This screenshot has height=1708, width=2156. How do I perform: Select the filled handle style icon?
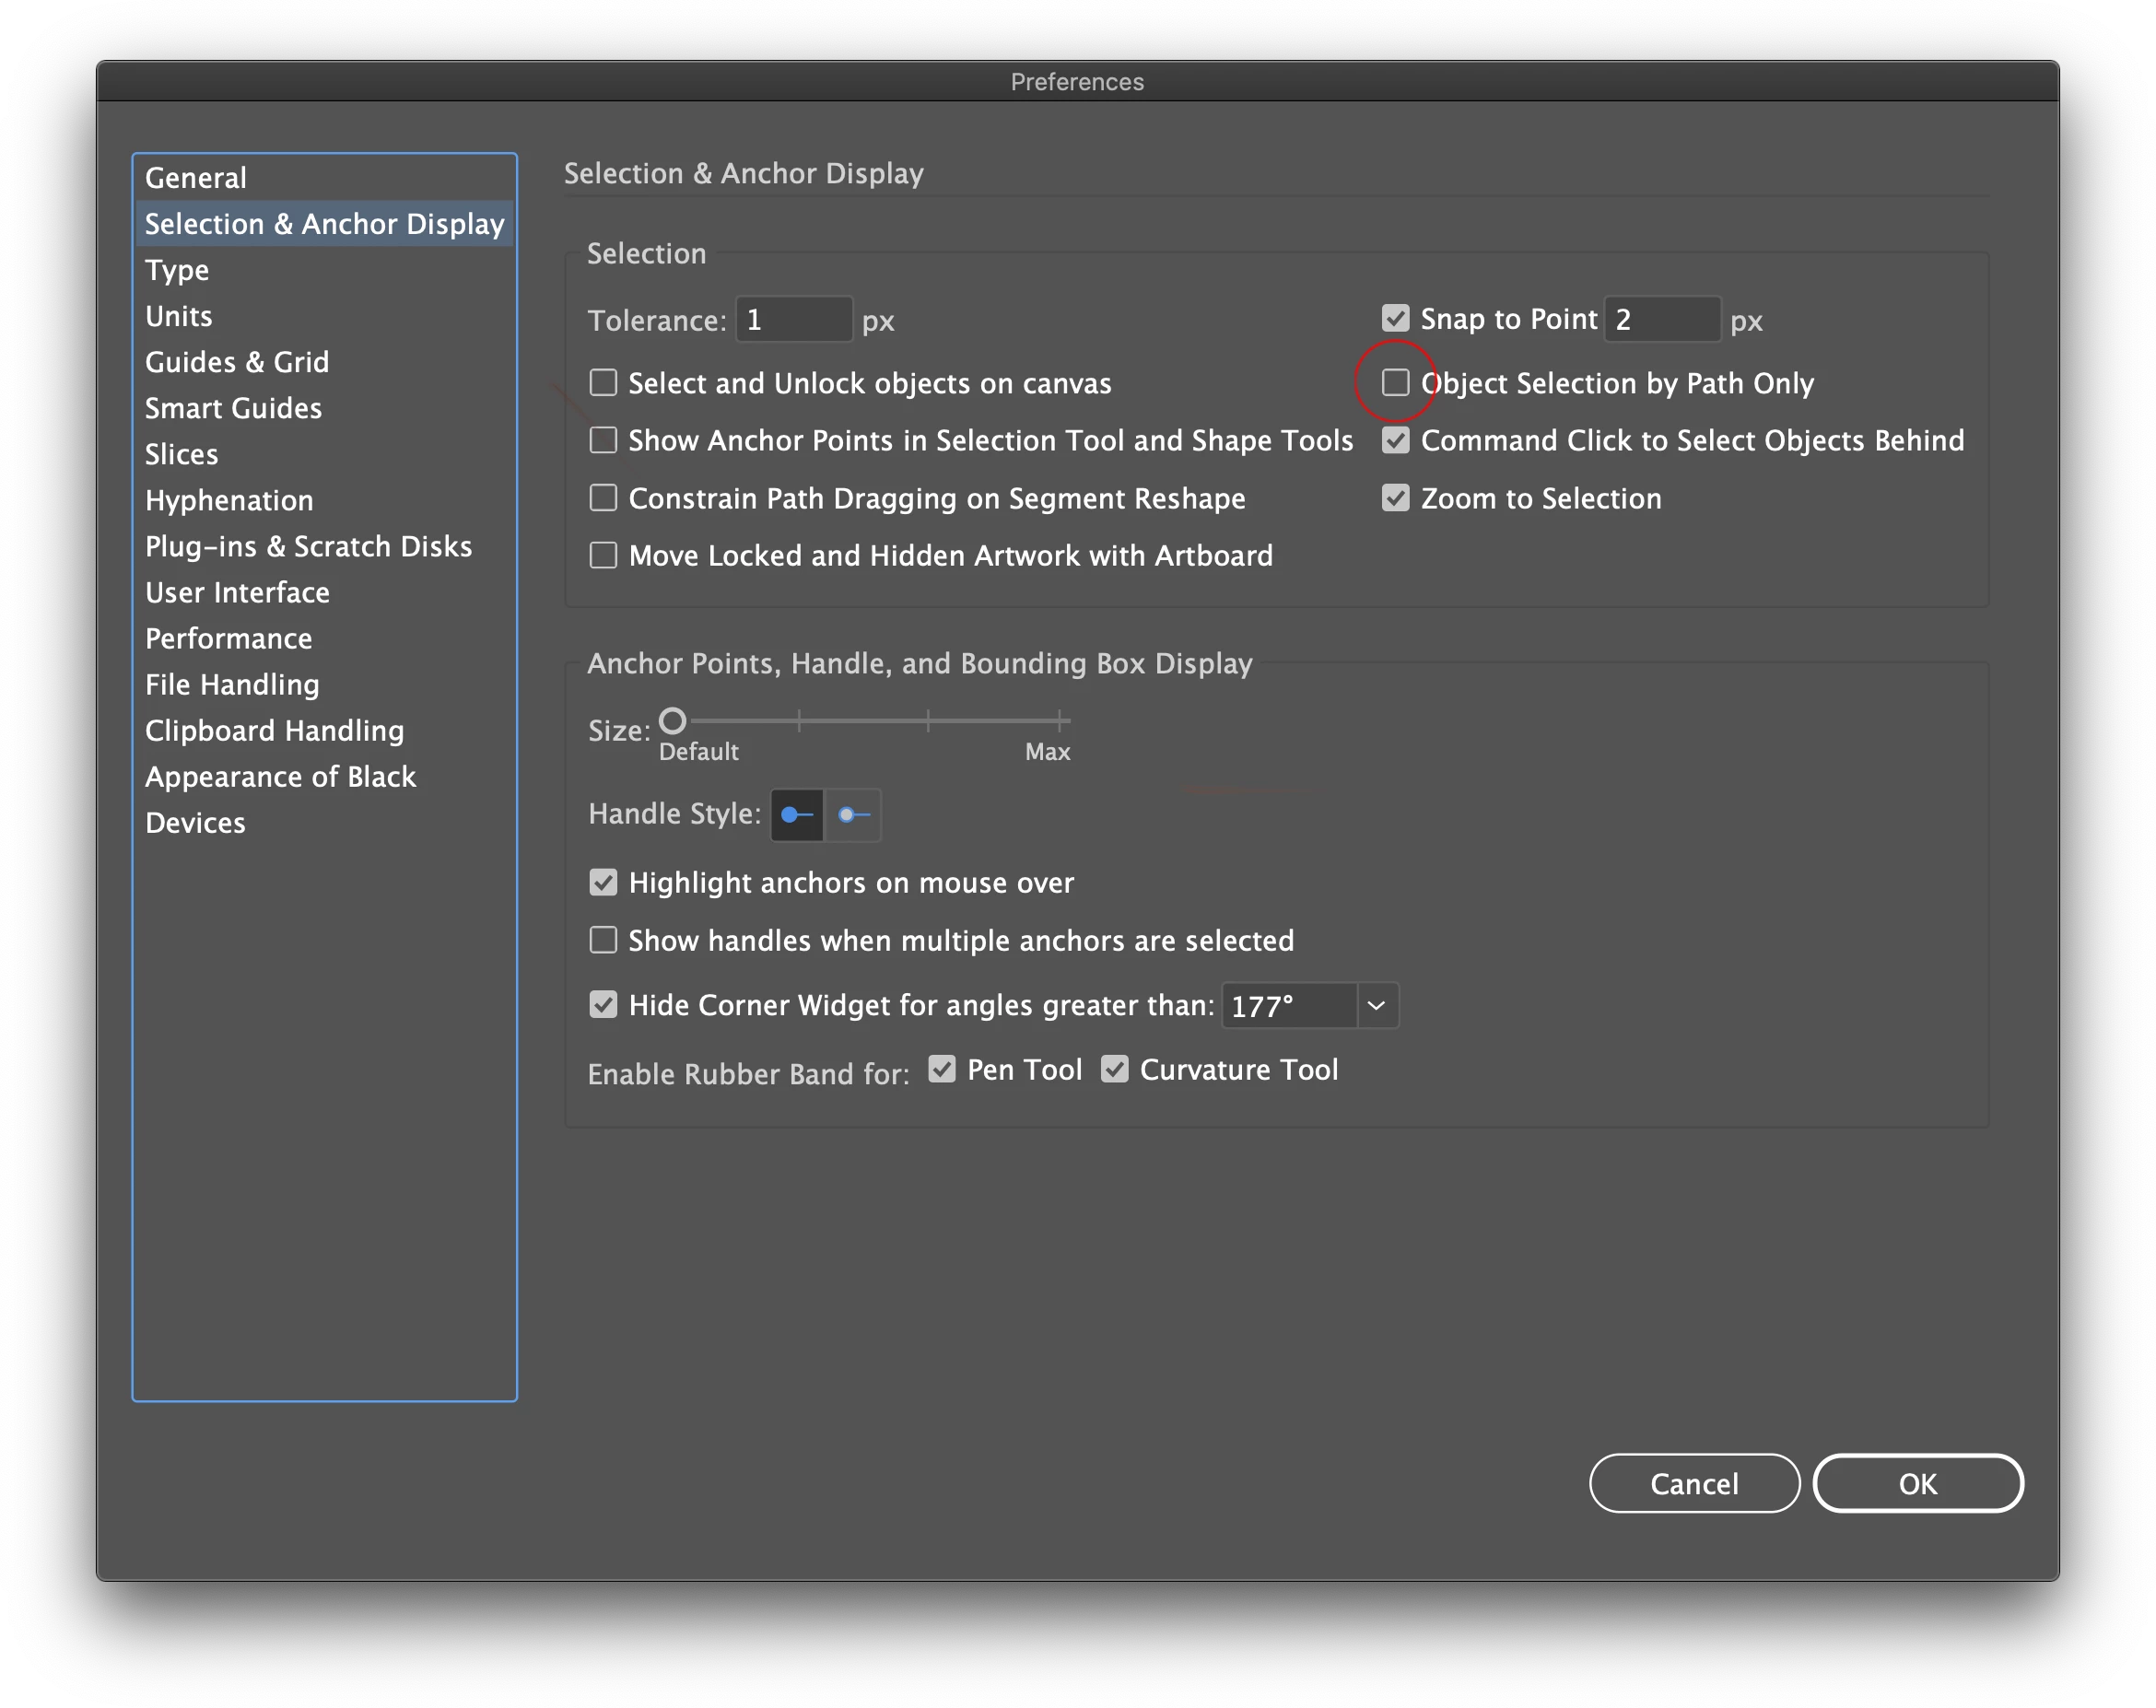coord(797,815)
